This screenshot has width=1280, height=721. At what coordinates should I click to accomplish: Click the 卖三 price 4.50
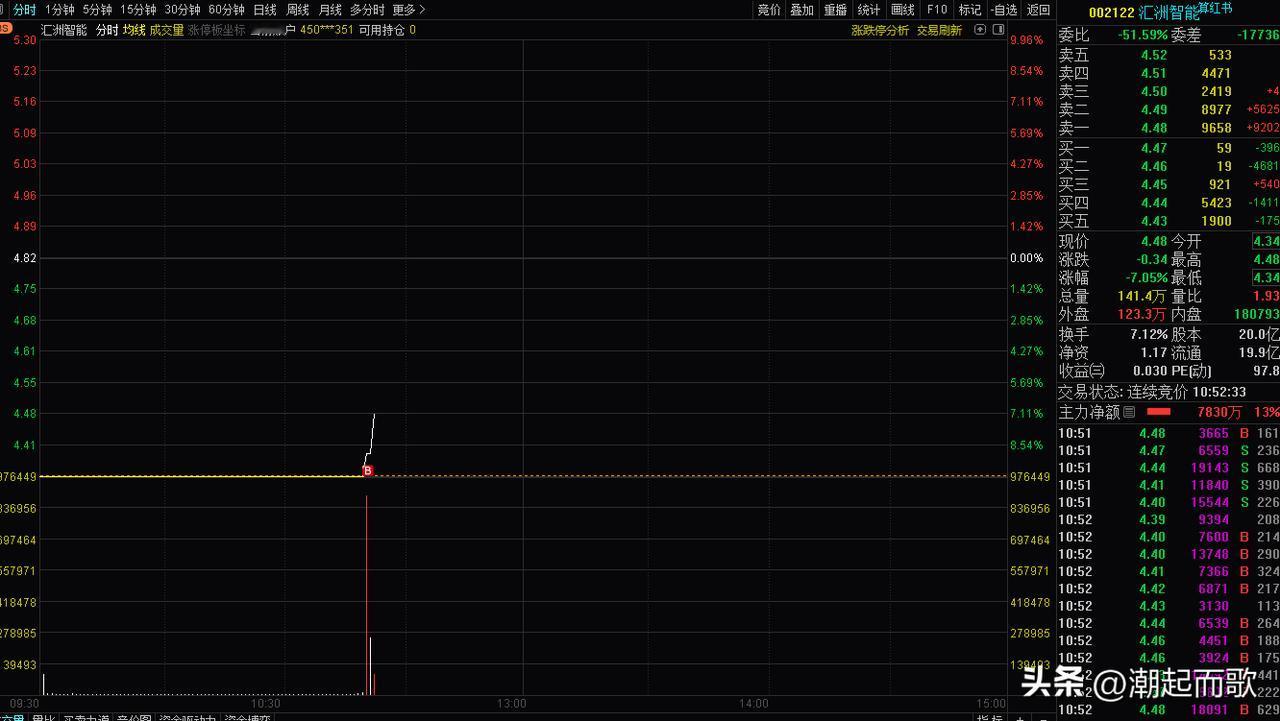(1153, 91)
